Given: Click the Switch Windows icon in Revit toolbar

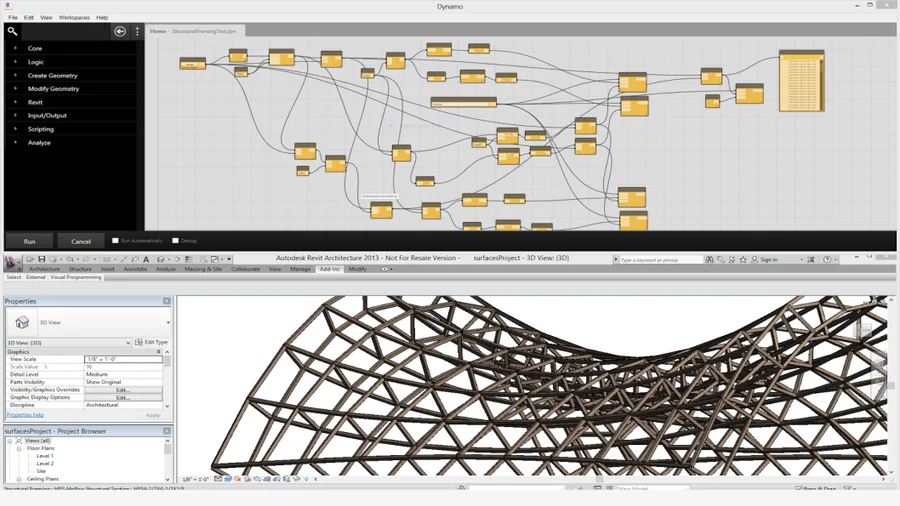Looking at the screenshot, I should pos(215,259).
